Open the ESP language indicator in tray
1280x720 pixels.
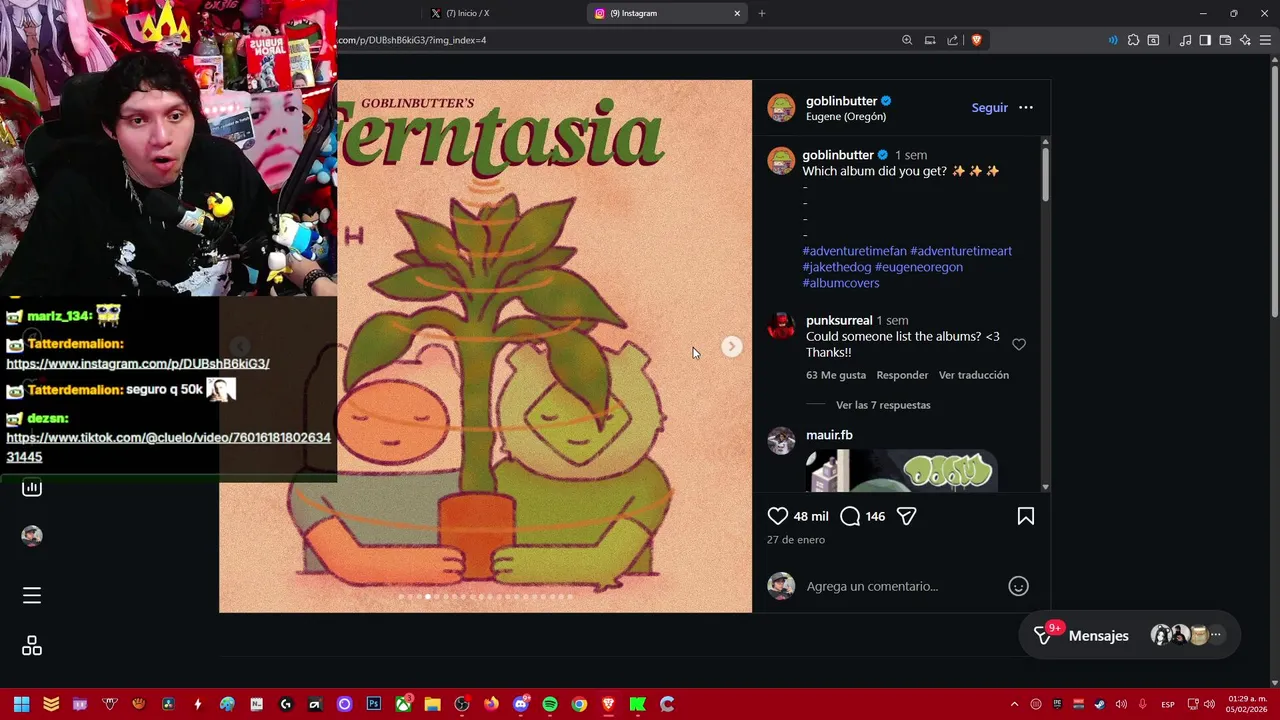coord(1168,705)
